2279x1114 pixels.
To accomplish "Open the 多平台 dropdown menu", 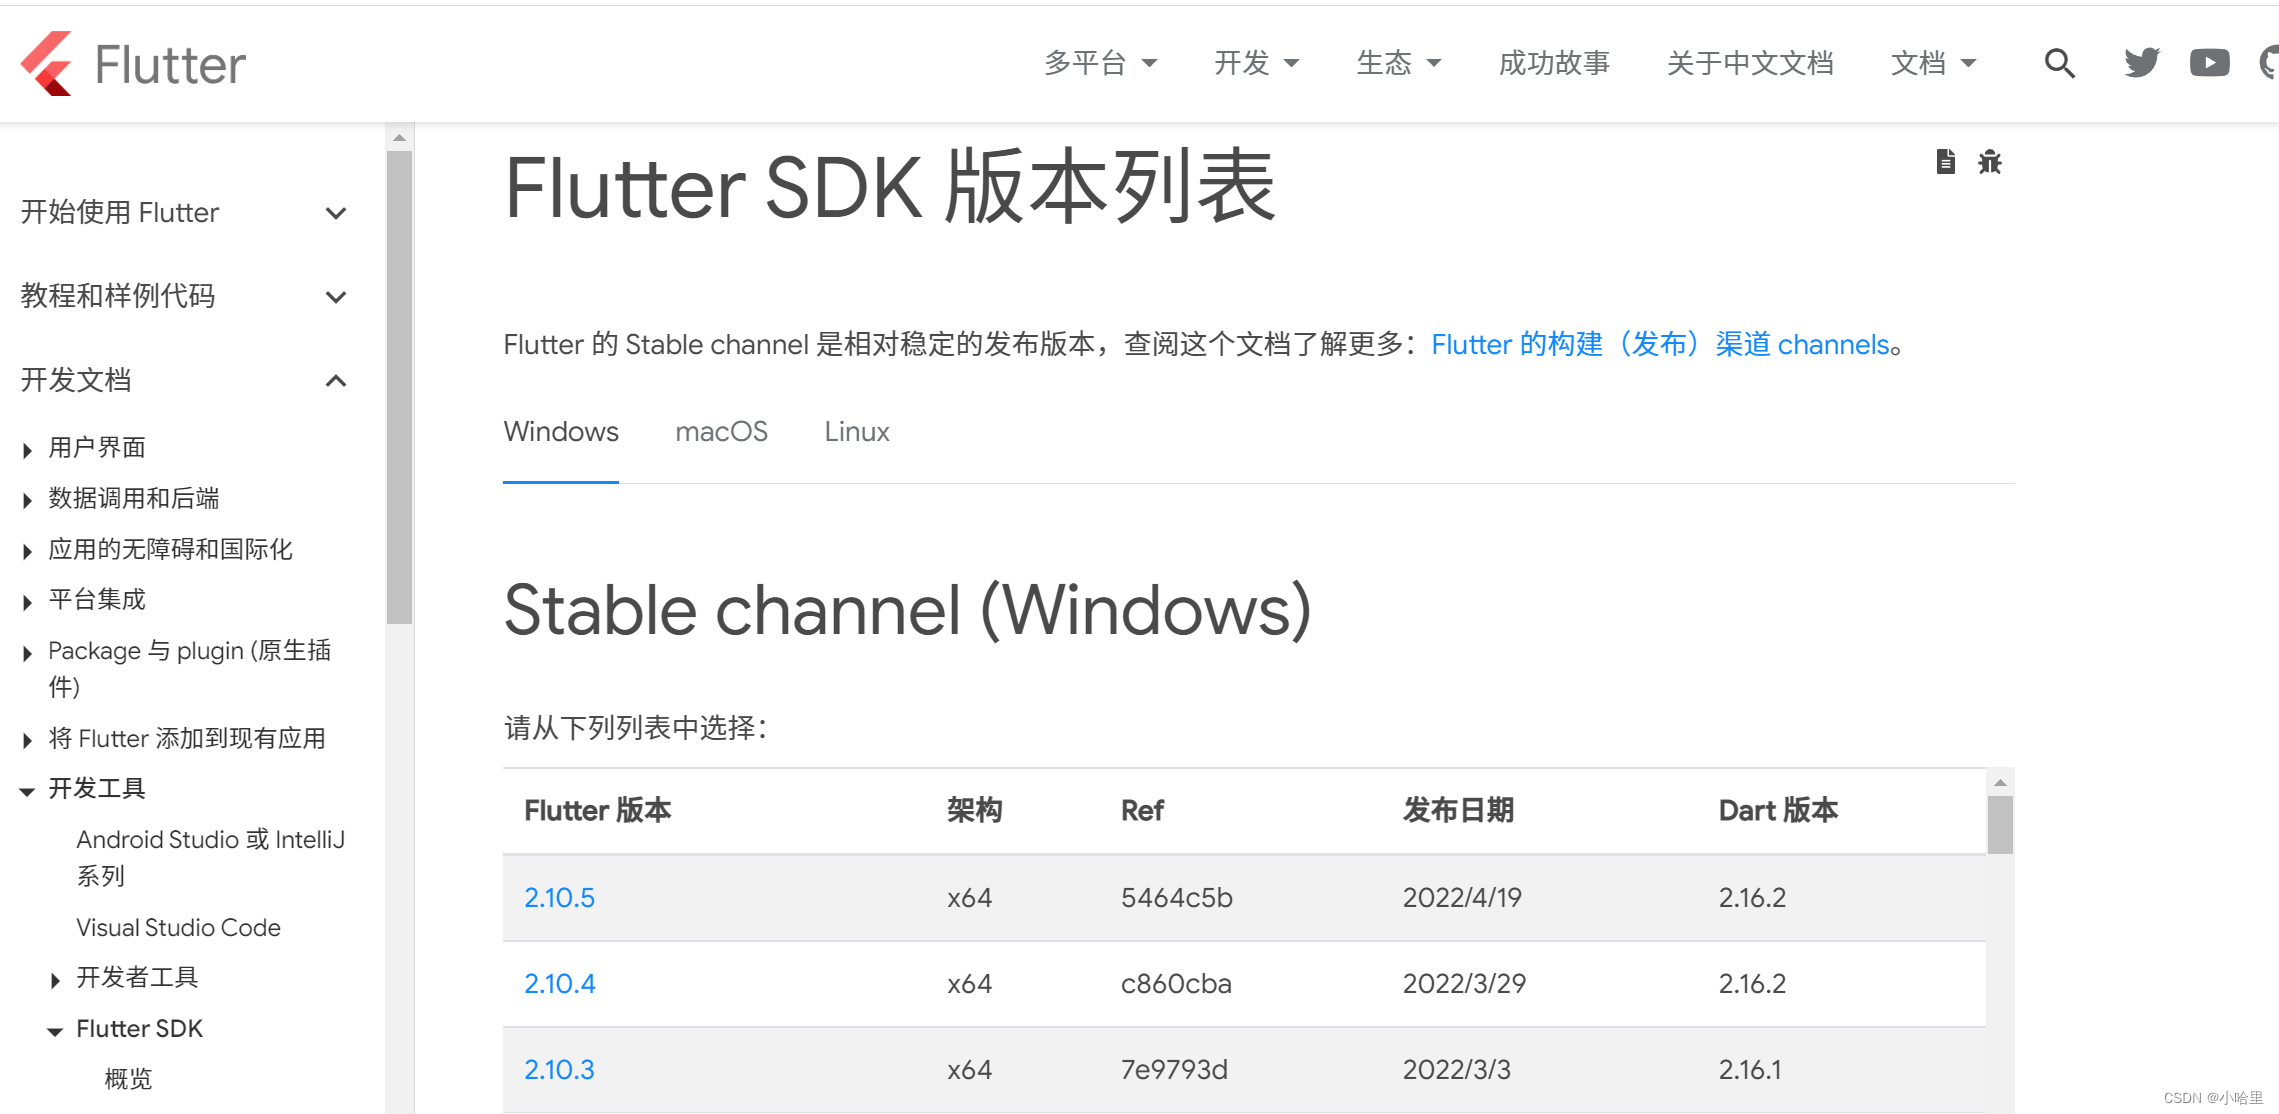I will 1100,63.
